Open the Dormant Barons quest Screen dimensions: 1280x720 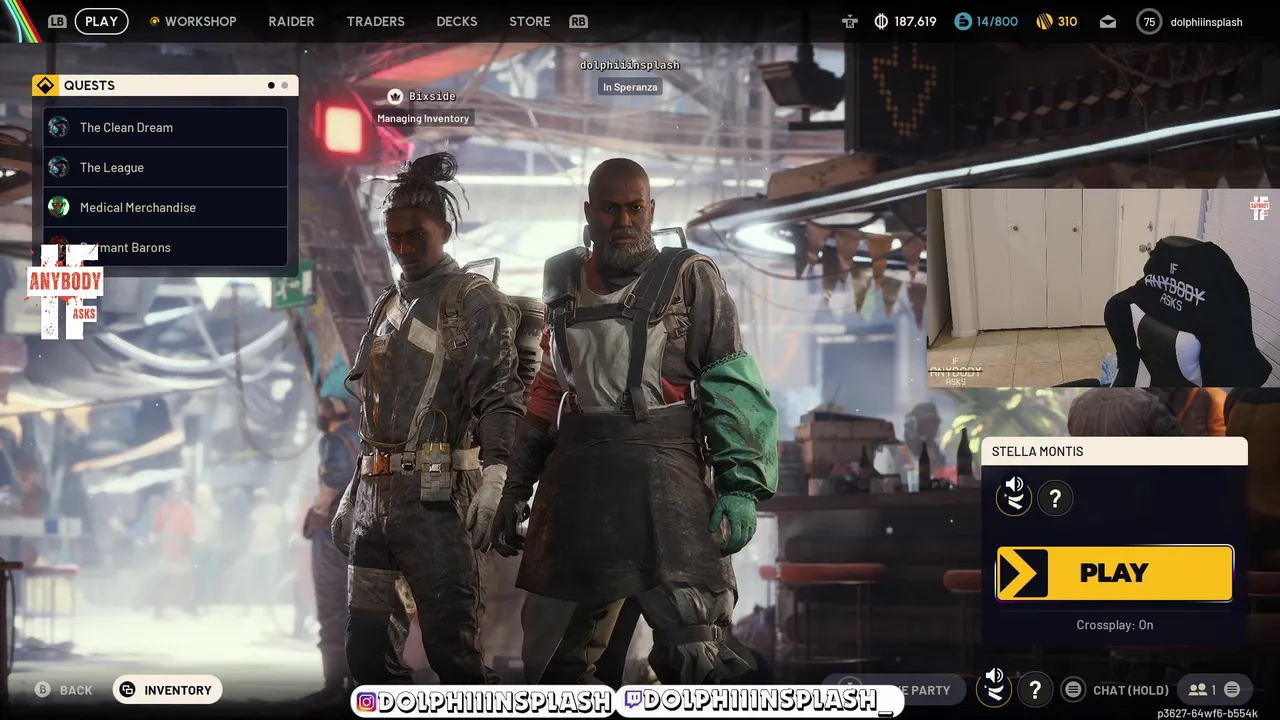(x=165, y=247)
